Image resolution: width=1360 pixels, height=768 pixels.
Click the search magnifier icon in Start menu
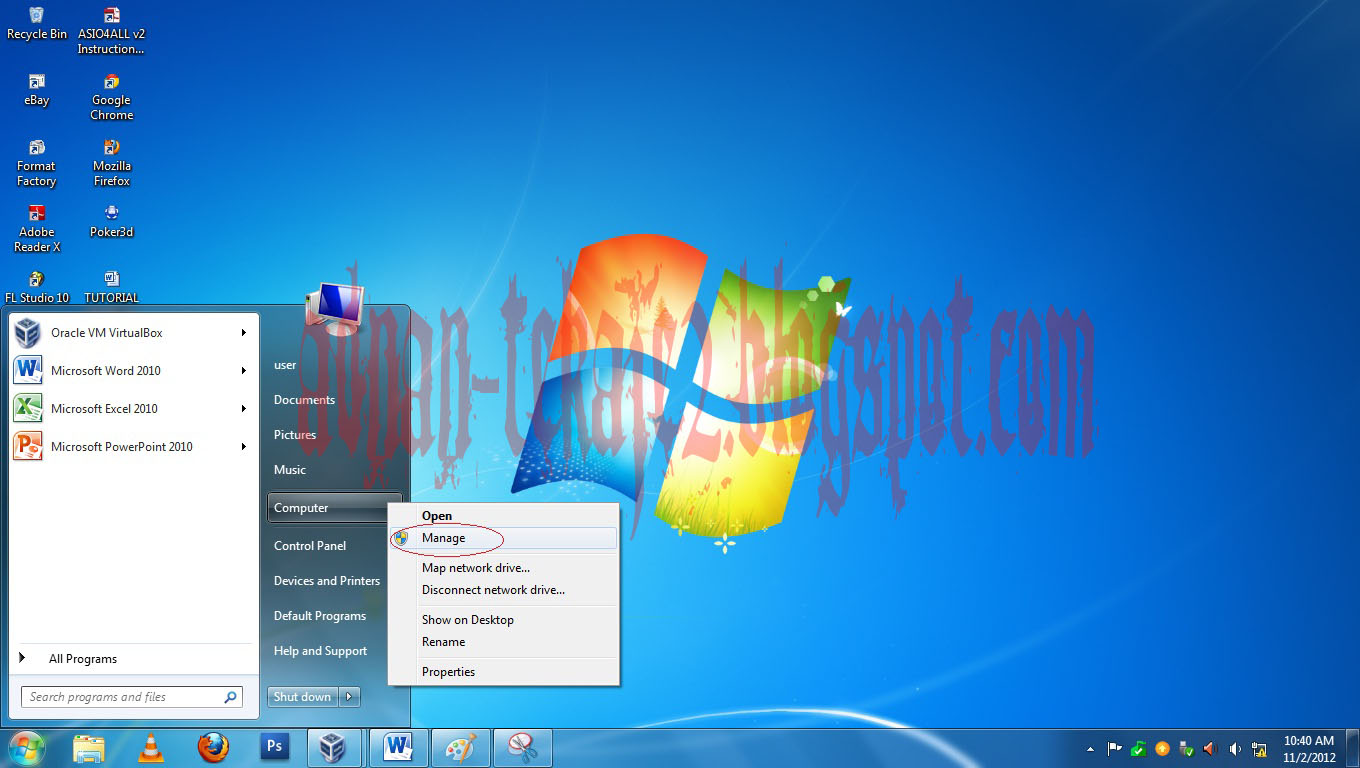231,697
